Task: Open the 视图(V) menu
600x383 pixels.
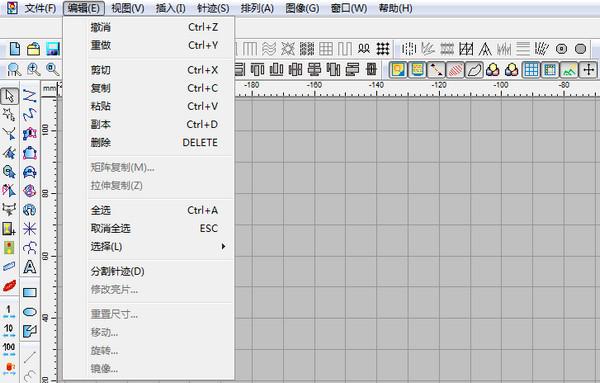Action: [x=128, y=8]
